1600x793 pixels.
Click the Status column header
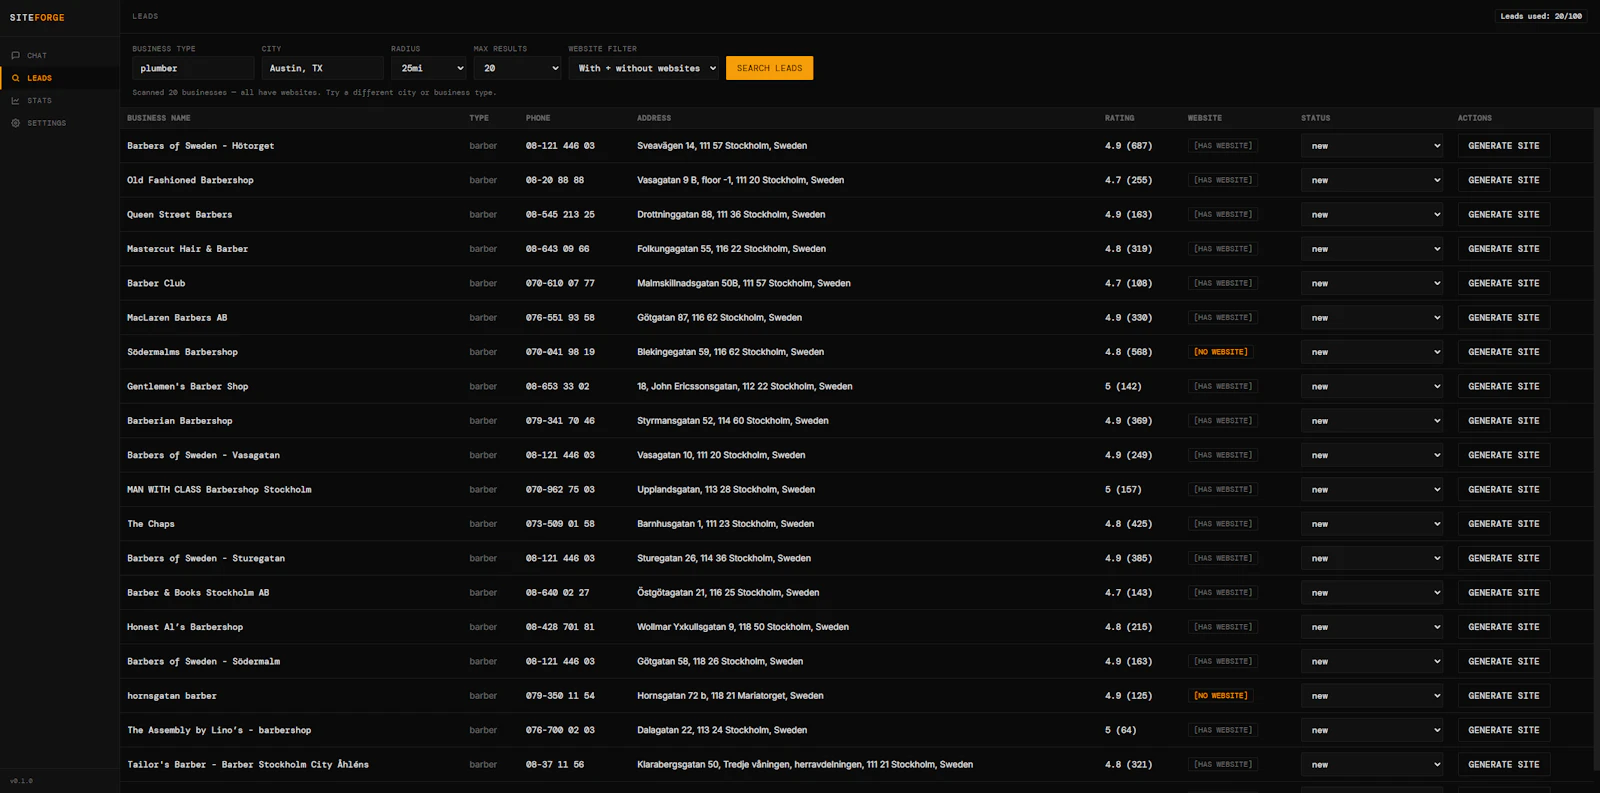(x=1315, y=118)
